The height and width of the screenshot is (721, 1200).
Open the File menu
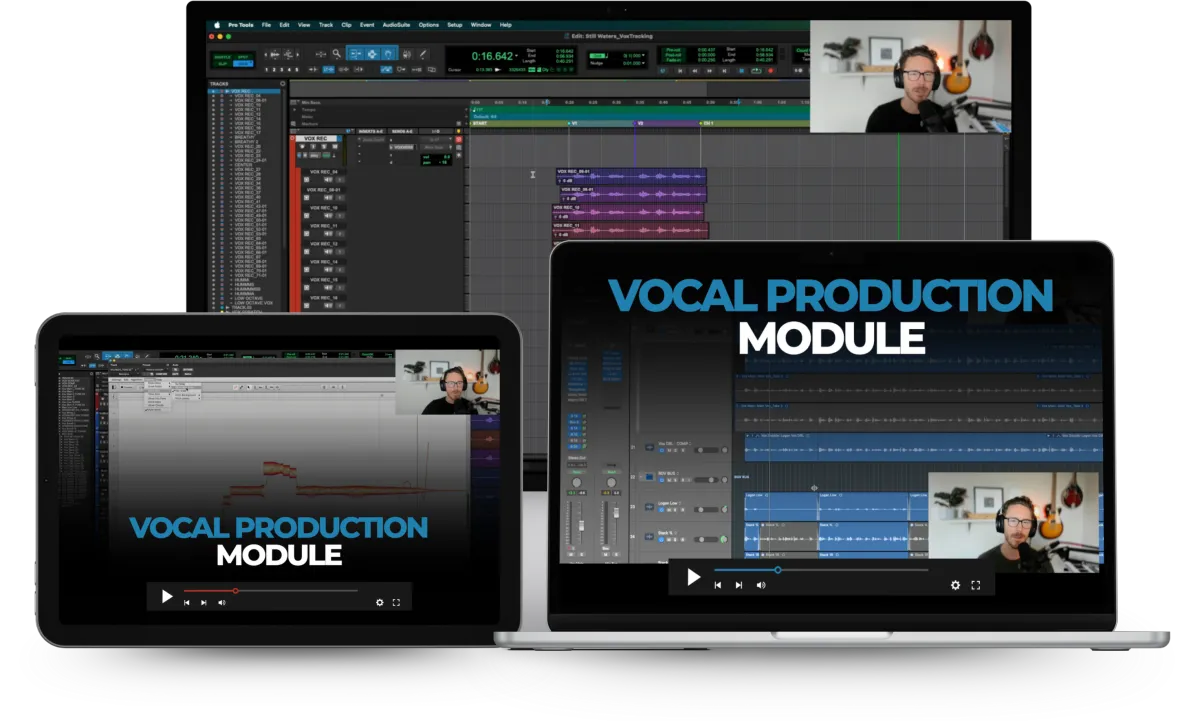266,25
